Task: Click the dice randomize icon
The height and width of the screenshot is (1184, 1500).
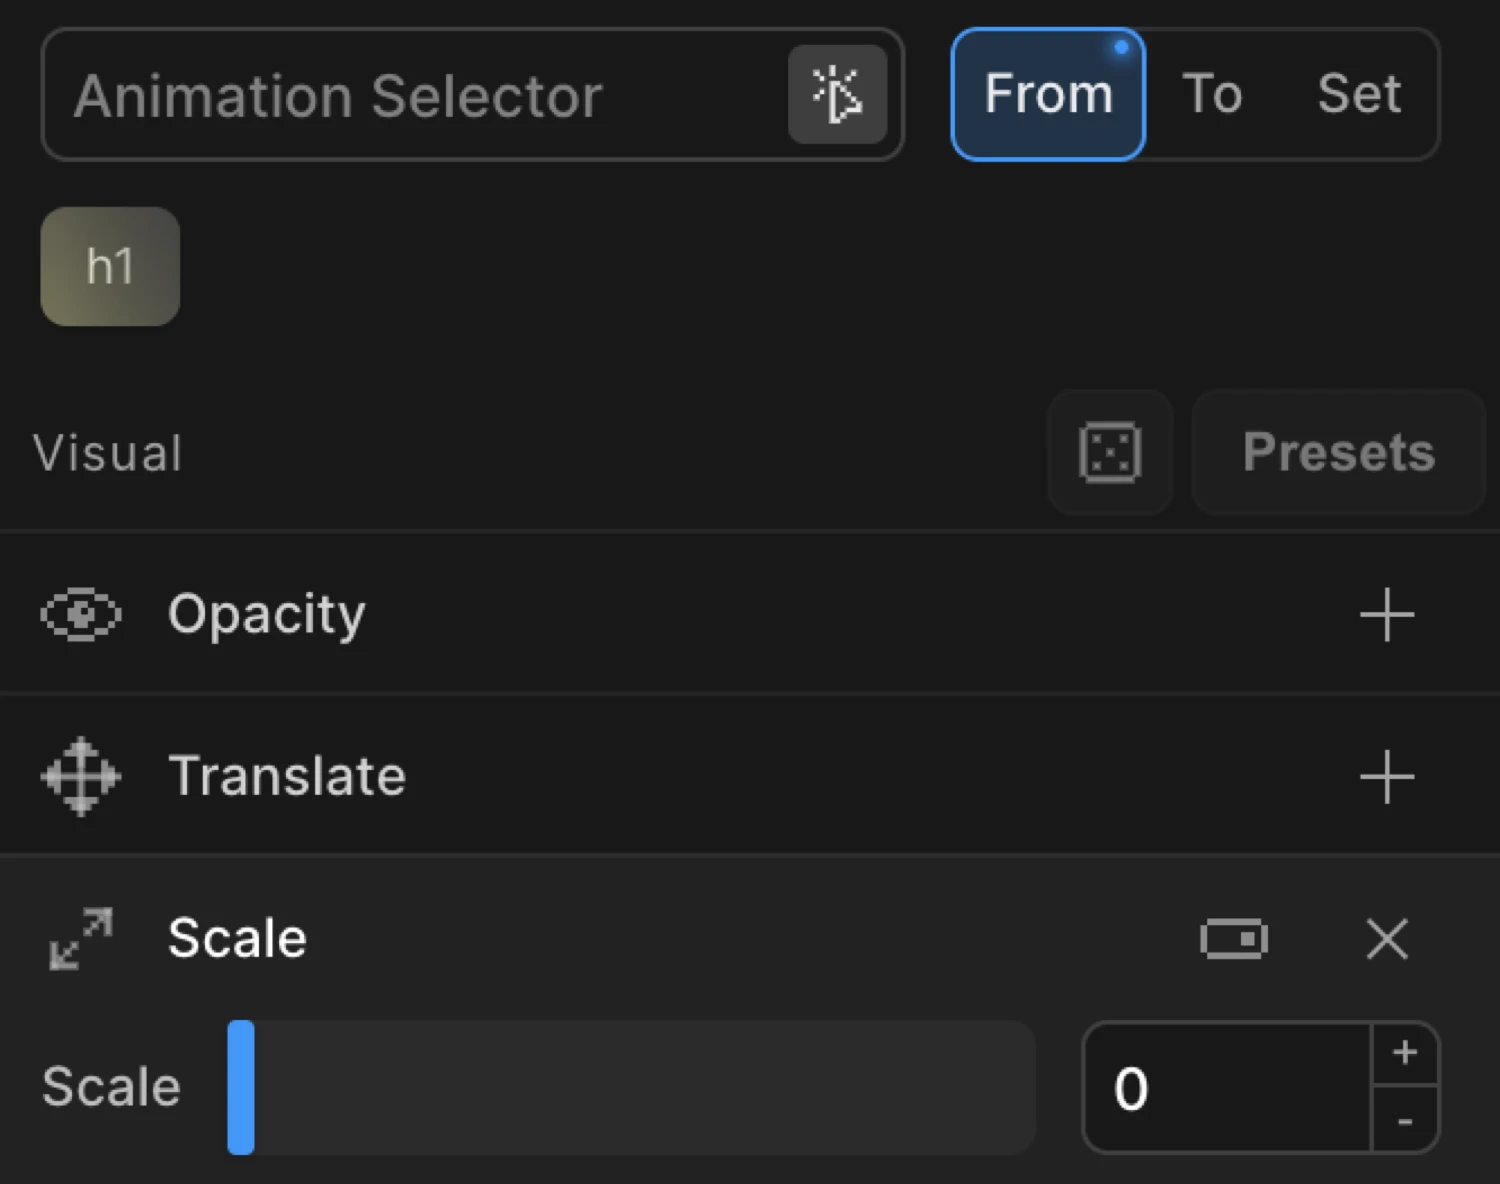Action: click(1110, 452)
